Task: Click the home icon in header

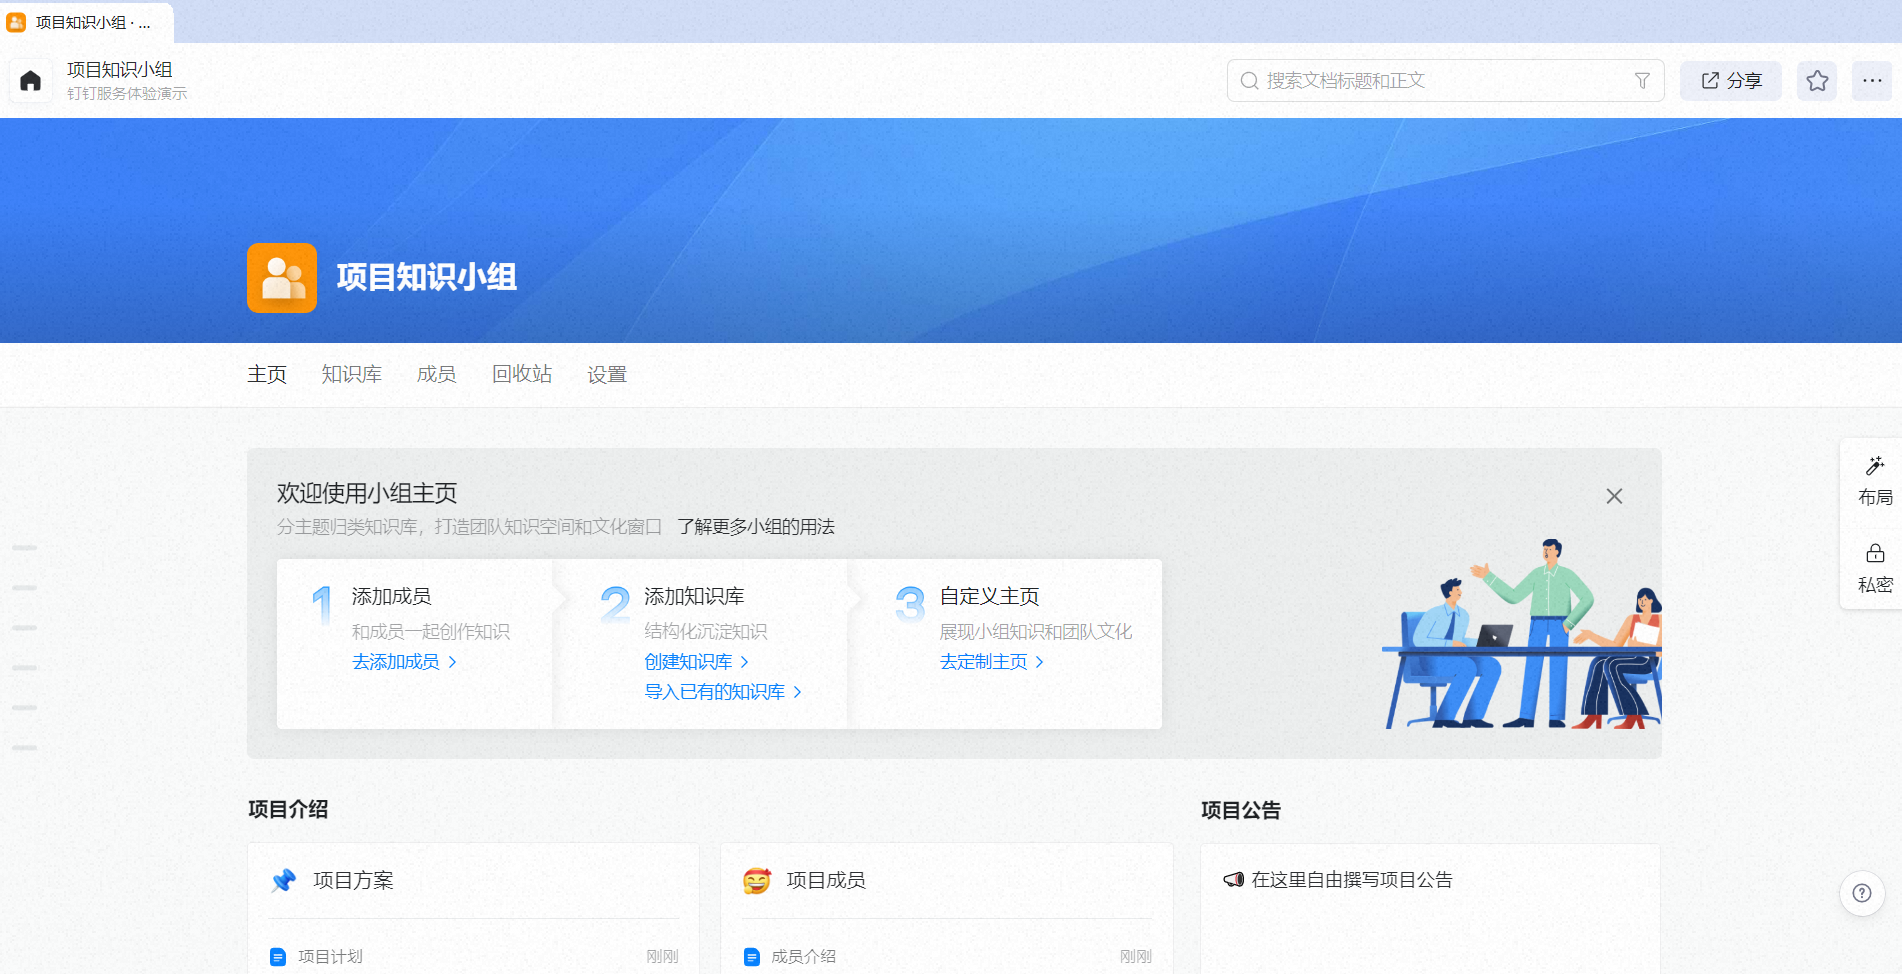Action: point(31,81)
